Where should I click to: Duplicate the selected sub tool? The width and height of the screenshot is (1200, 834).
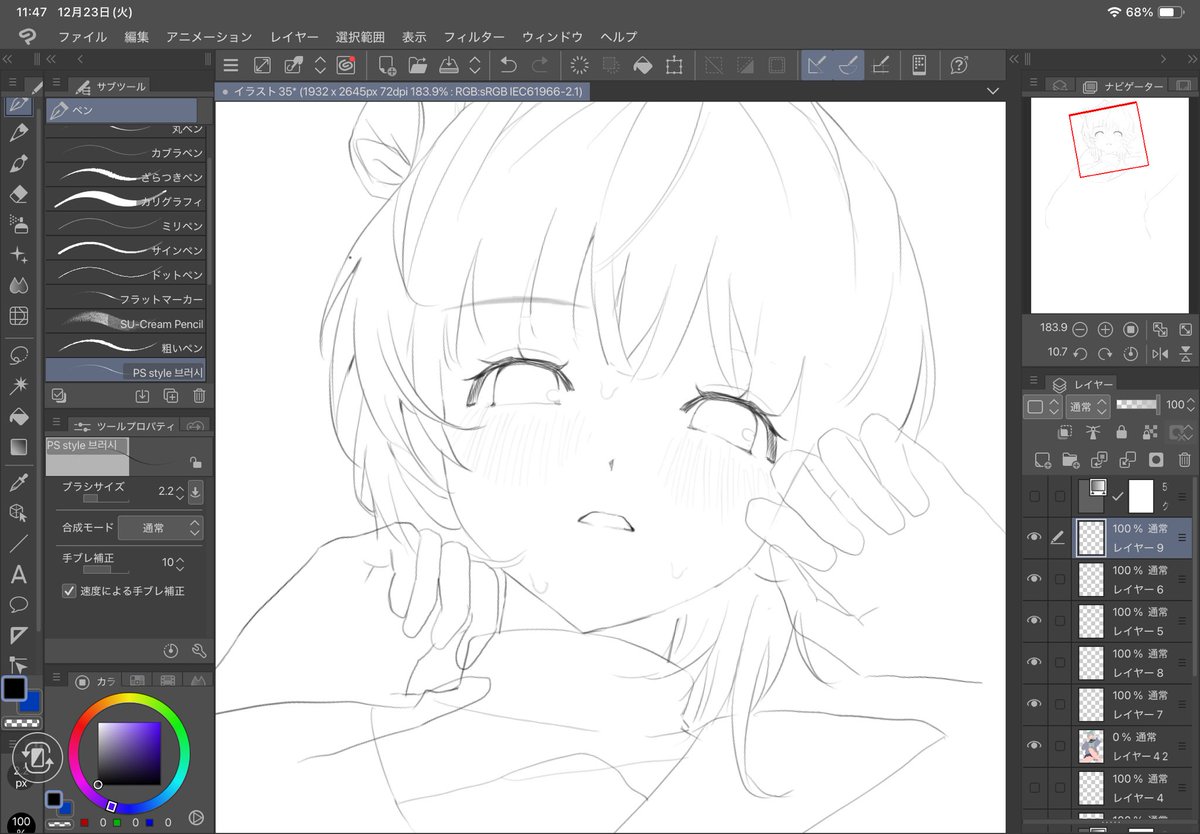pyautogui.click(x=170, y=395)
